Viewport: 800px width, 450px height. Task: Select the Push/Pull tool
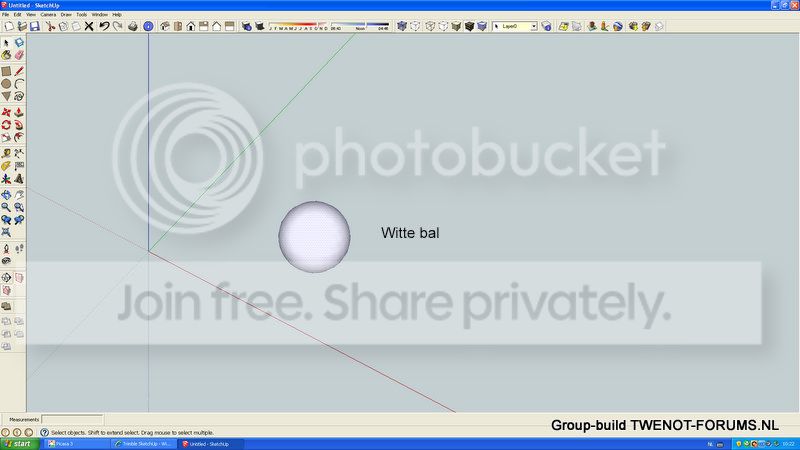19,112
